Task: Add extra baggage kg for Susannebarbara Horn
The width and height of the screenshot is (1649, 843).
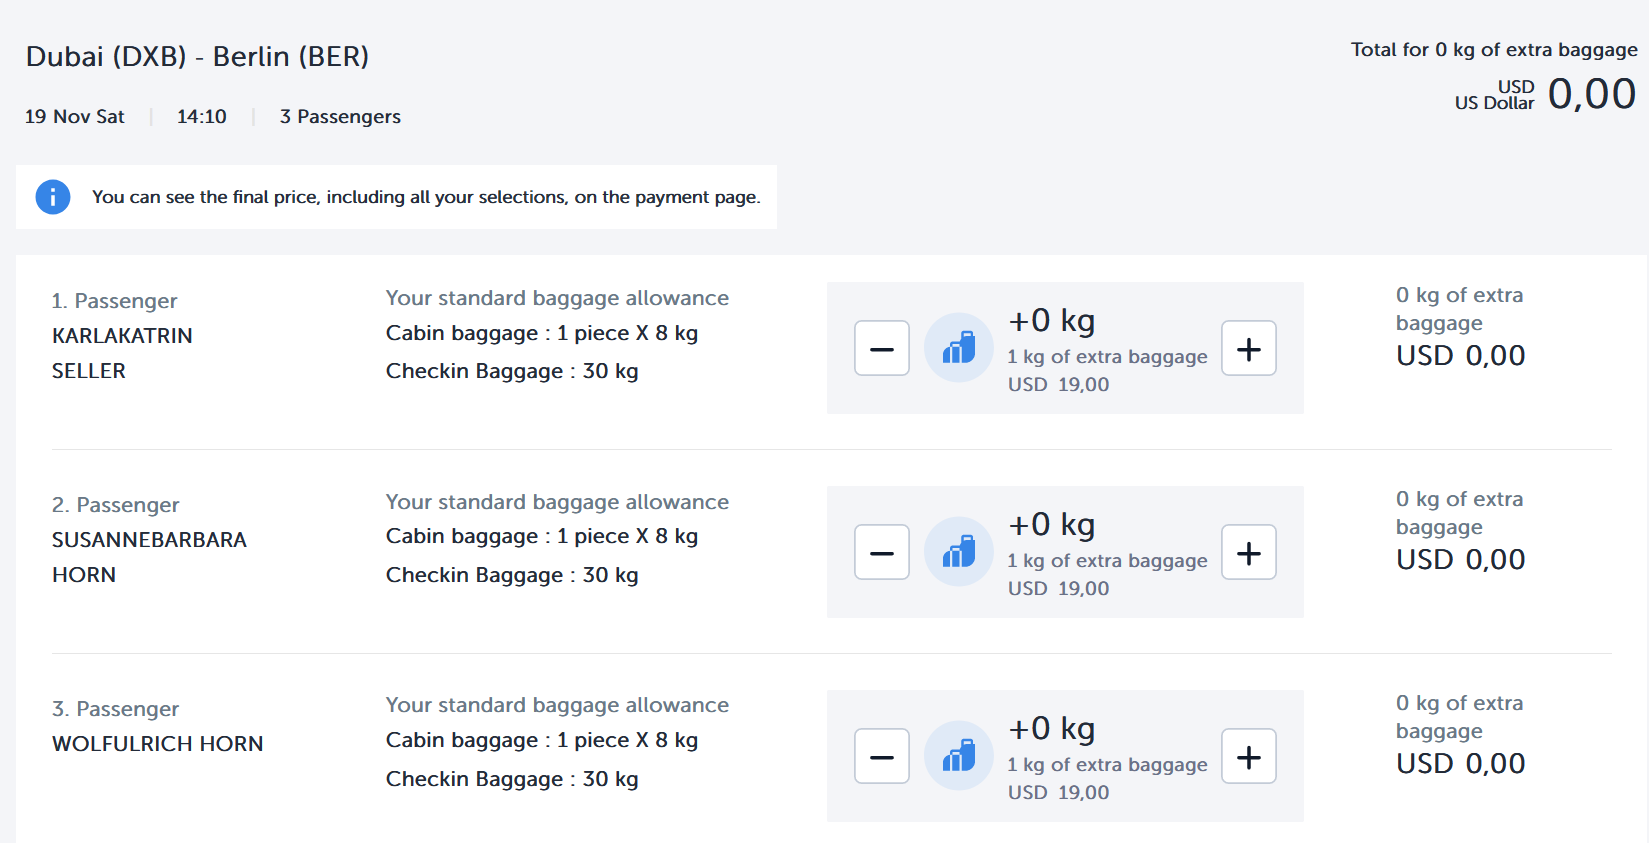Action: click(x=1248, y=552)
